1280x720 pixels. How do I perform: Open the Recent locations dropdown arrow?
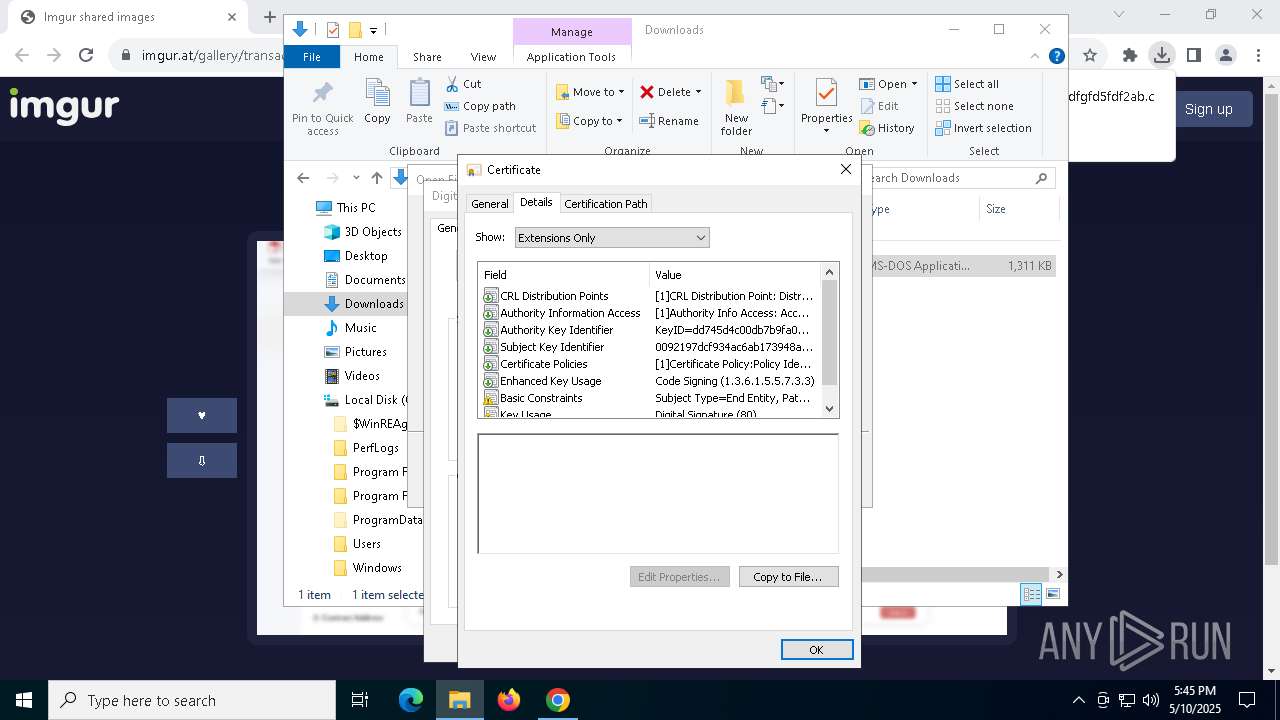coord(356,178)
